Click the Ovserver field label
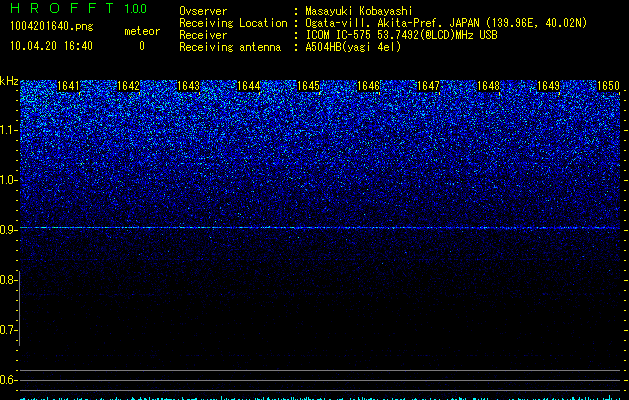The image size is (629, 400). 203,11
